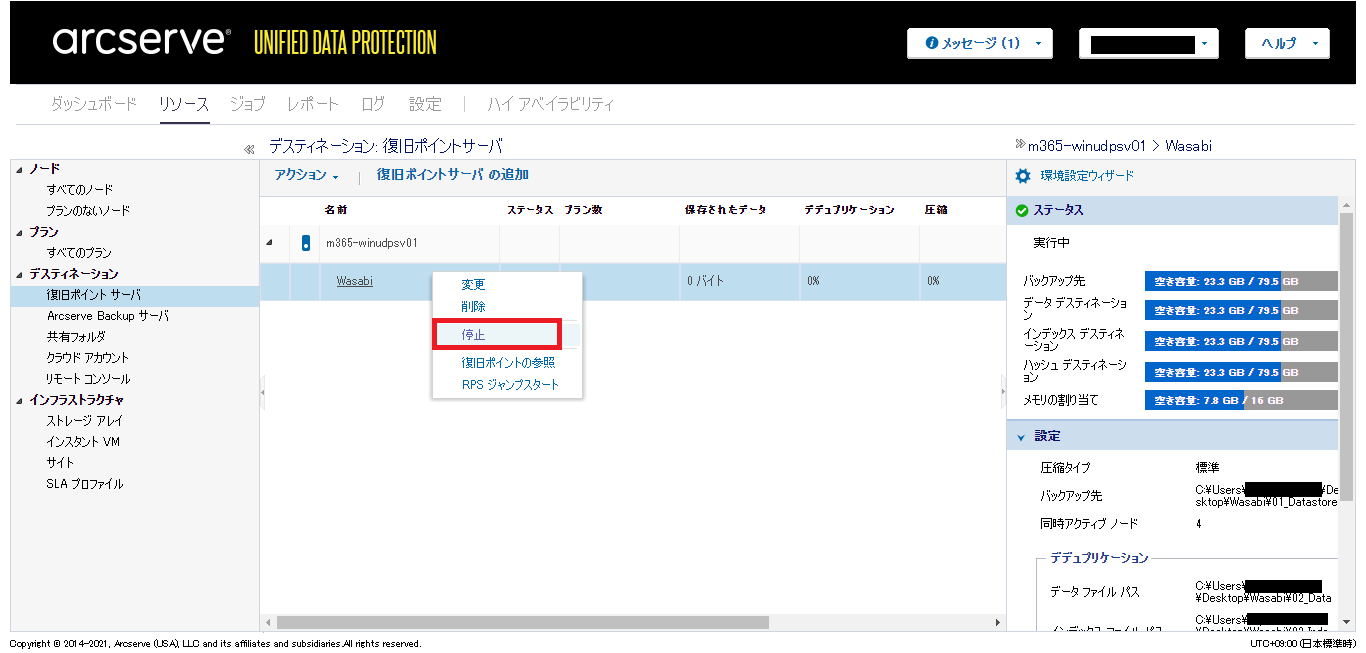The height and width of the screenshot is (653, 1366).
Task: Select Arcserve Backup サーバ in the tree
Action: click(108, 316)
